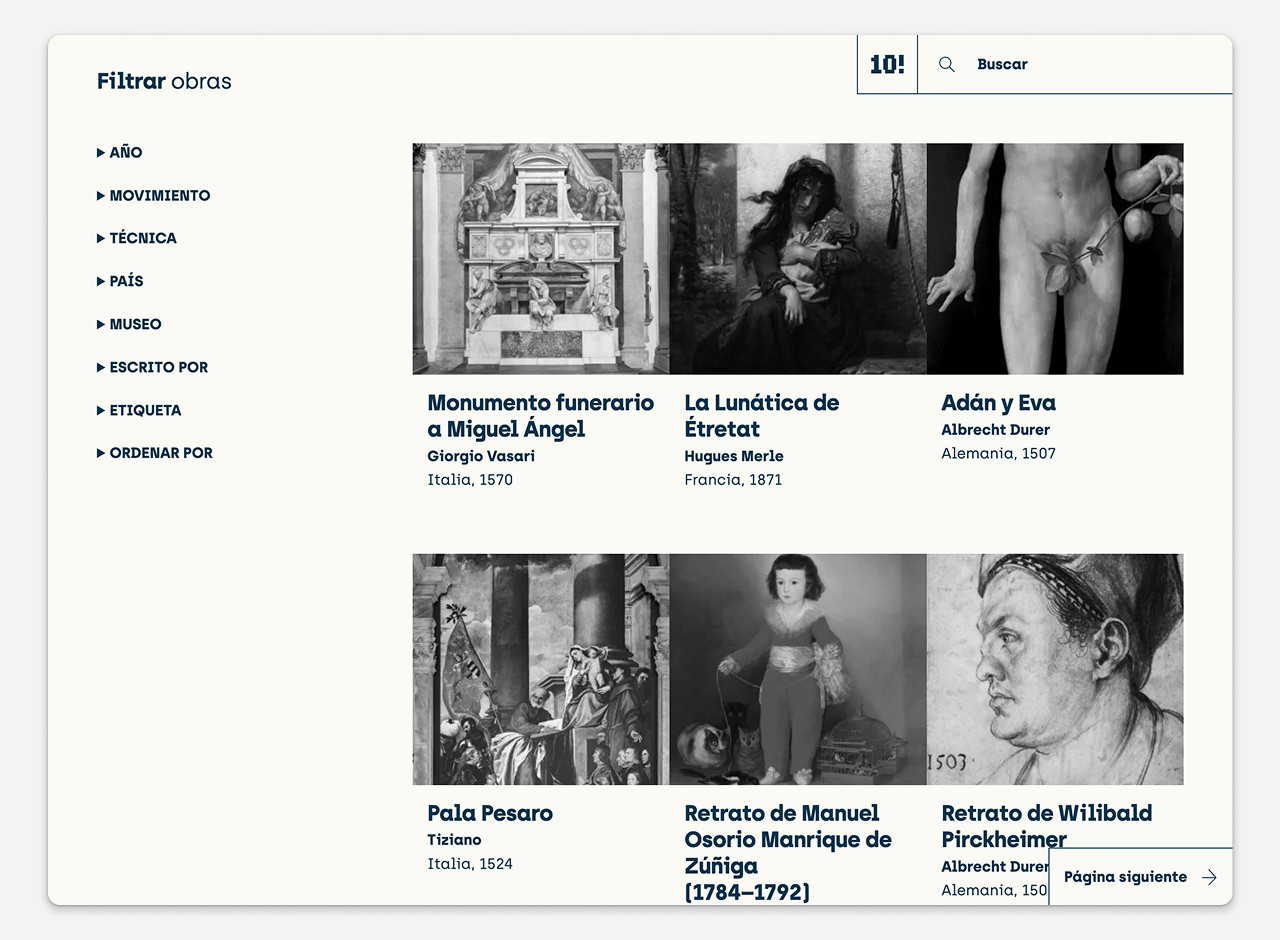
Task: Click the Giorgio Vasari author name
Action: pyautogui.click(x=481, y=456)
